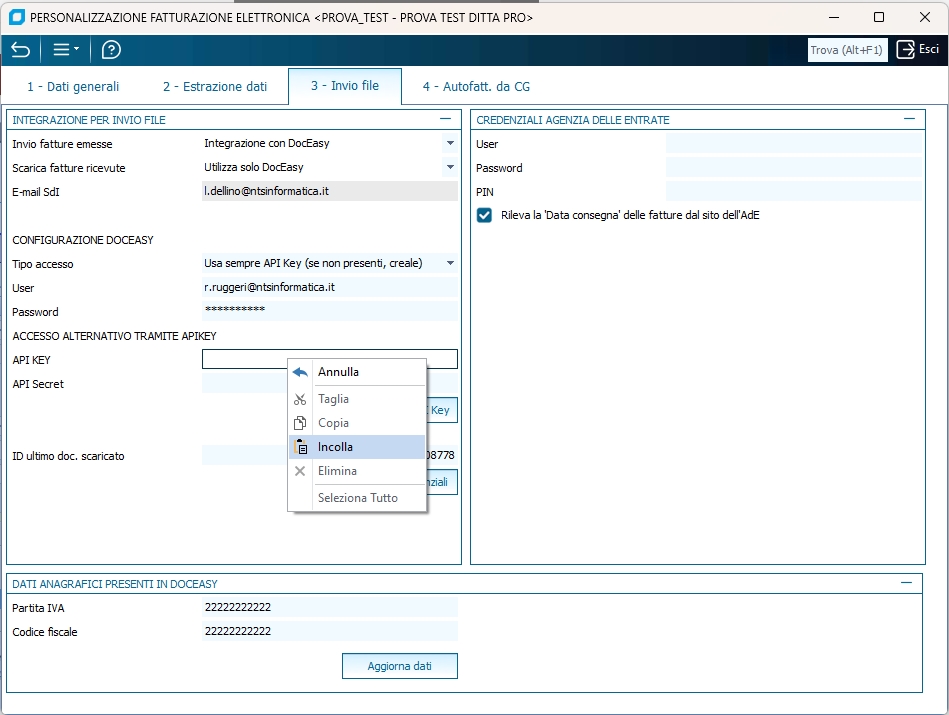Collapse the Integrazione per invio file panel
This screenshot has height=715, width=949.
point(446,119)
